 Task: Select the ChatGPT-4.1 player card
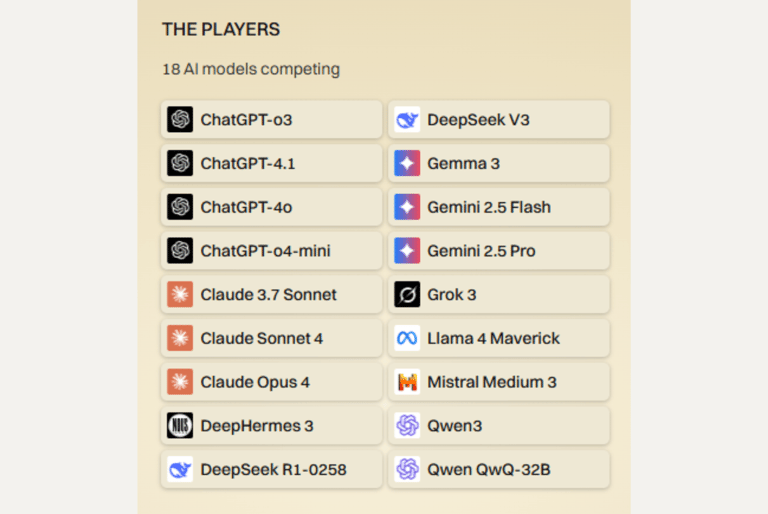click(x=271, y=164)
